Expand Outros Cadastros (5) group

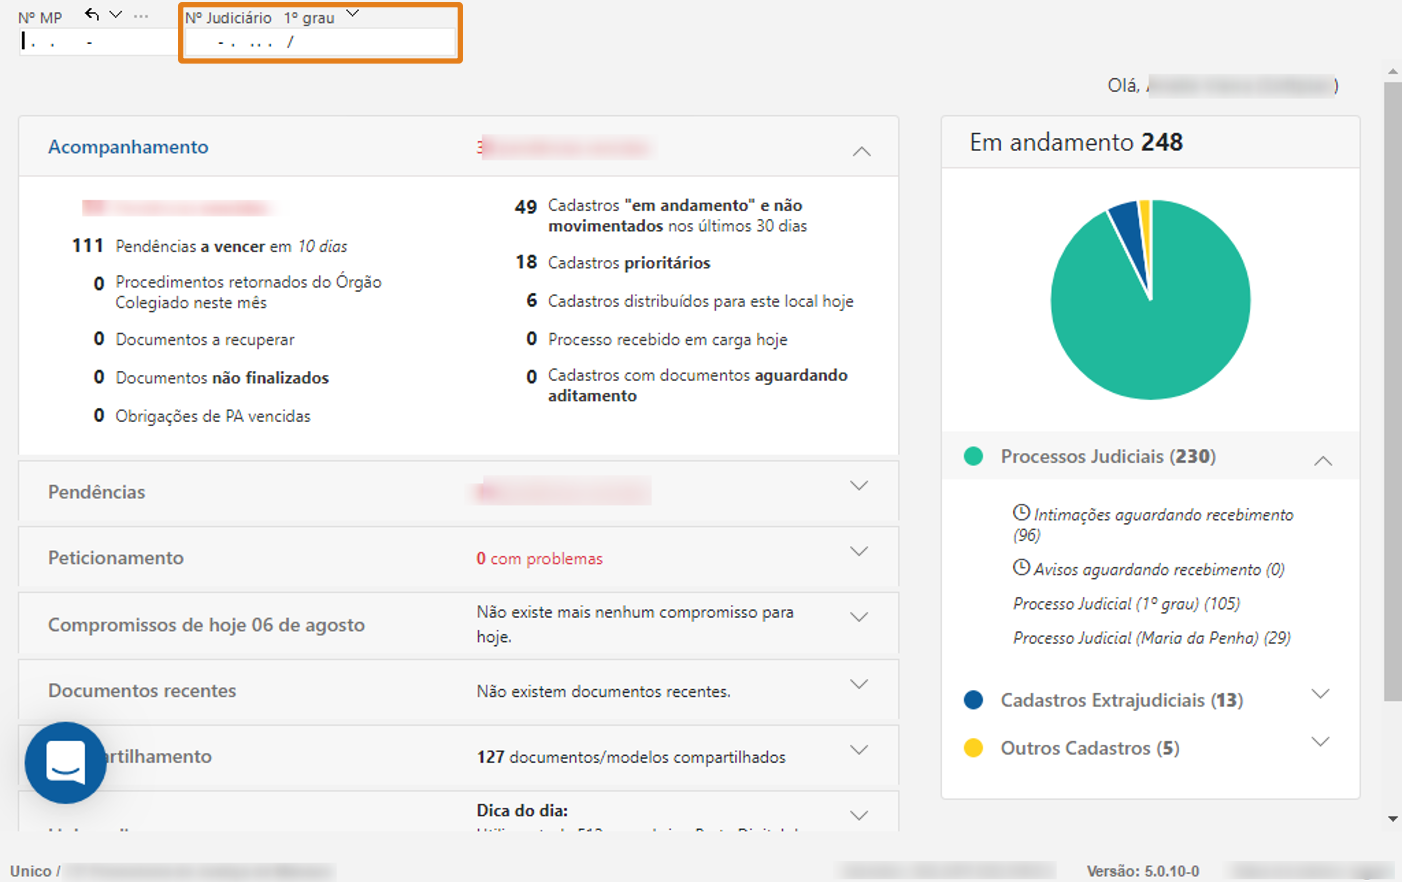tap(1320, 742)
